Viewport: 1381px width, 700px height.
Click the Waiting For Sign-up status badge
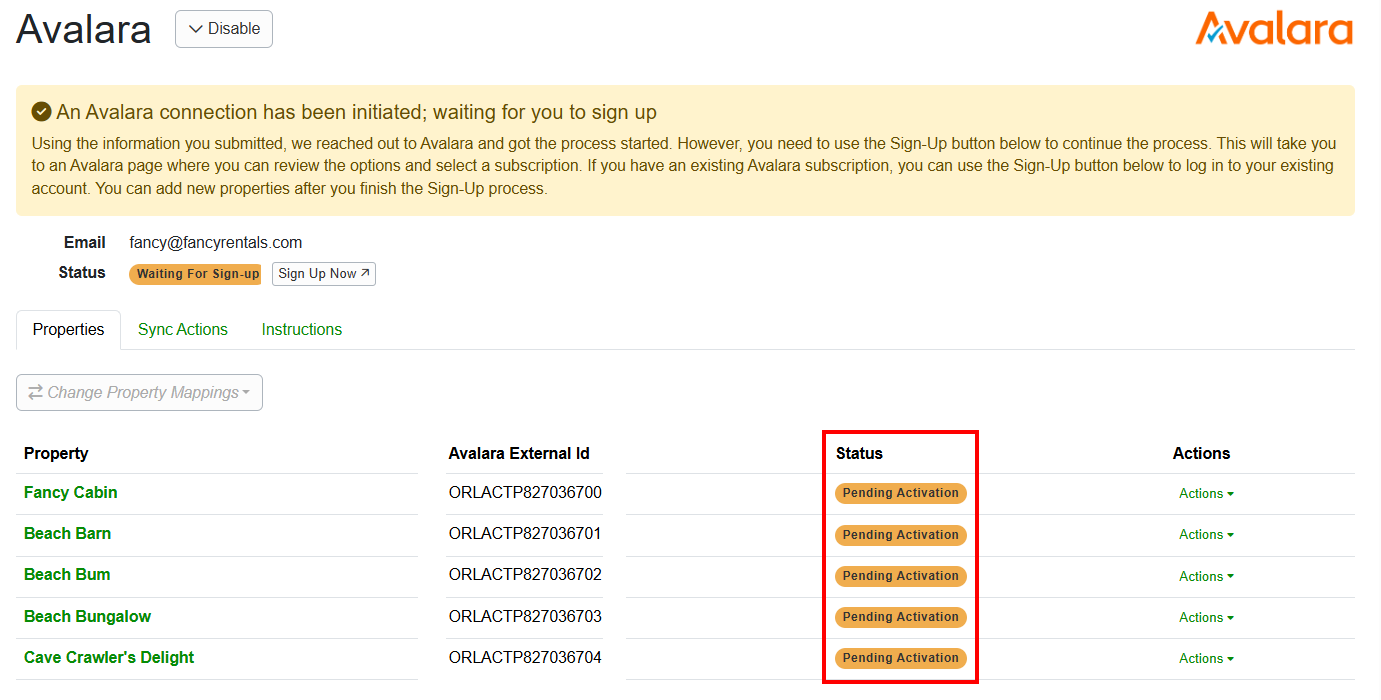click(x=195, y=272)
